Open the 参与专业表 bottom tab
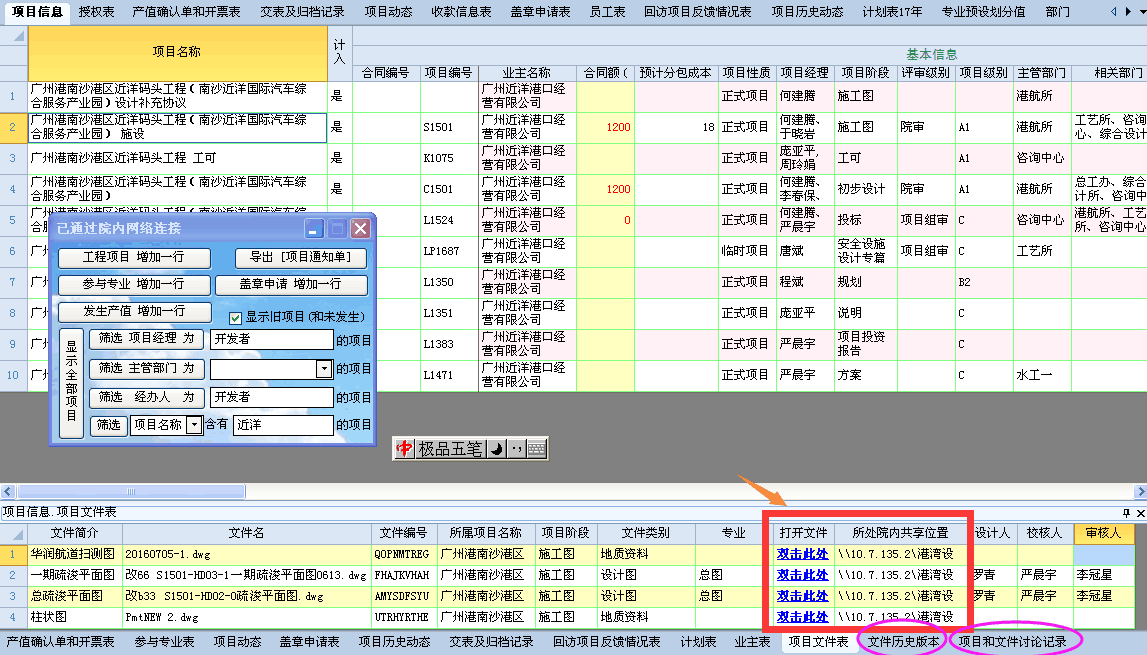This screenshot has height=655, width=1147. tap(164, 642)
